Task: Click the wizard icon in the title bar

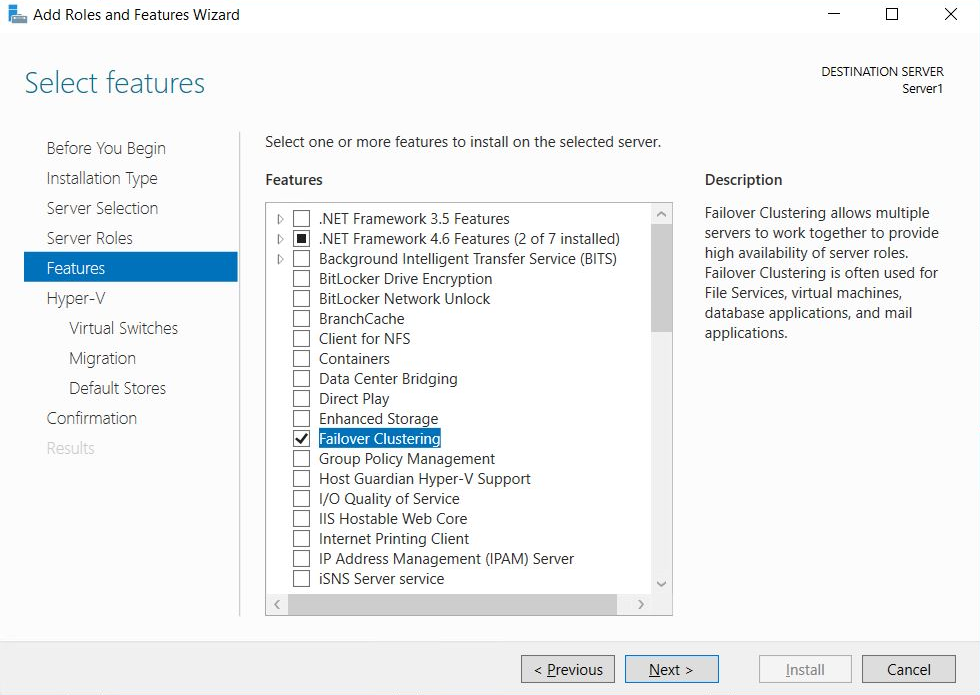Action: [16, 14]
